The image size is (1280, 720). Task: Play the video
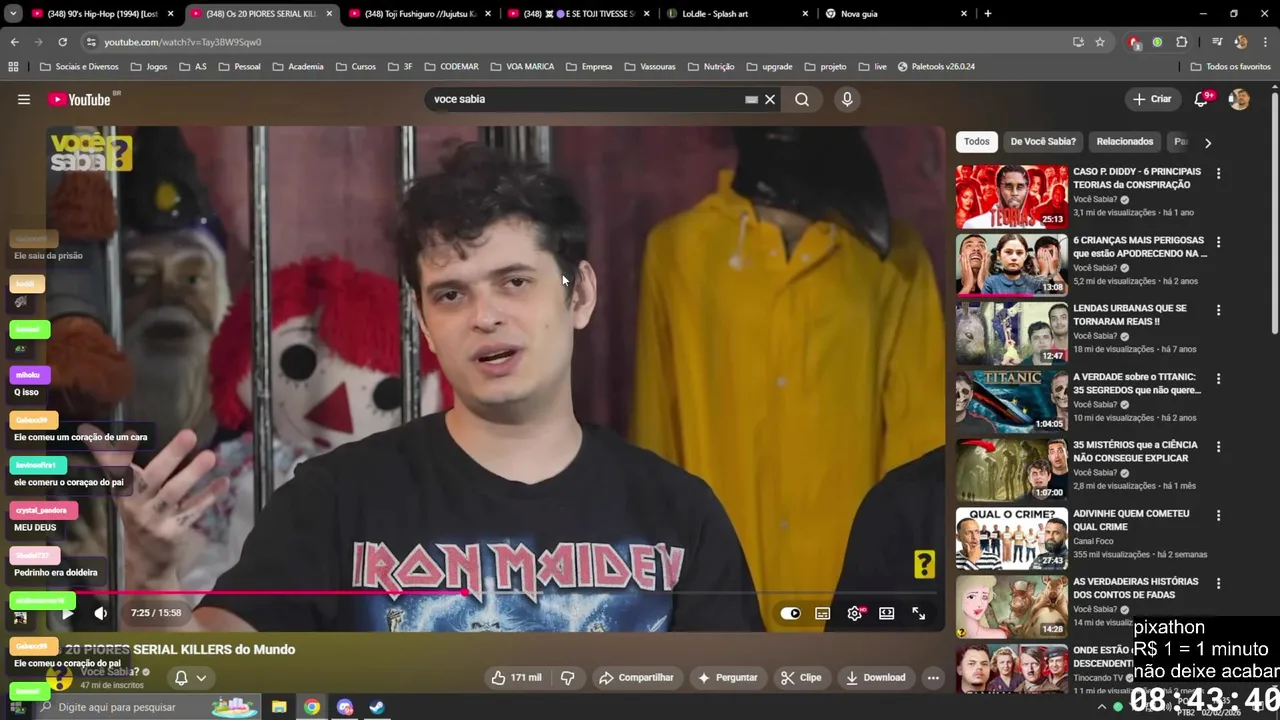coord(67,613)
